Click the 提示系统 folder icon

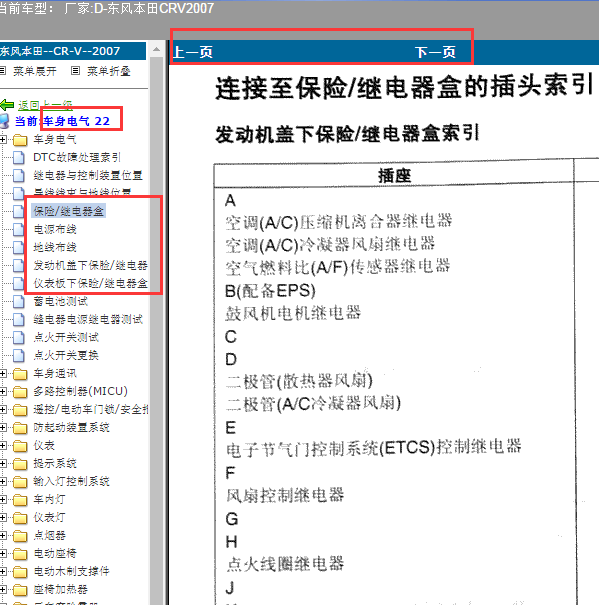[20, 464]
